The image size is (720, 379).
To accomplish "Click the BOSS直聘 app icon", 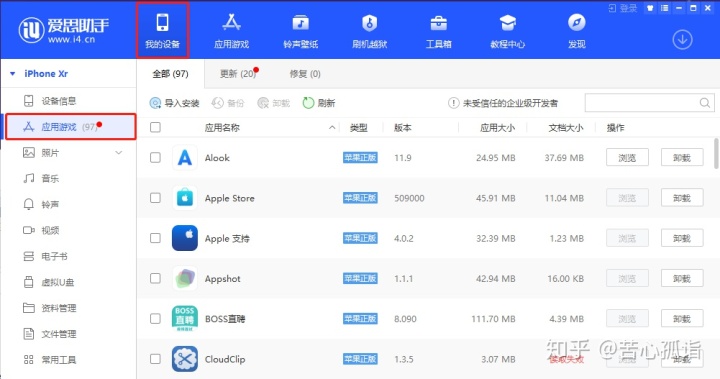I will click(185, 319).
